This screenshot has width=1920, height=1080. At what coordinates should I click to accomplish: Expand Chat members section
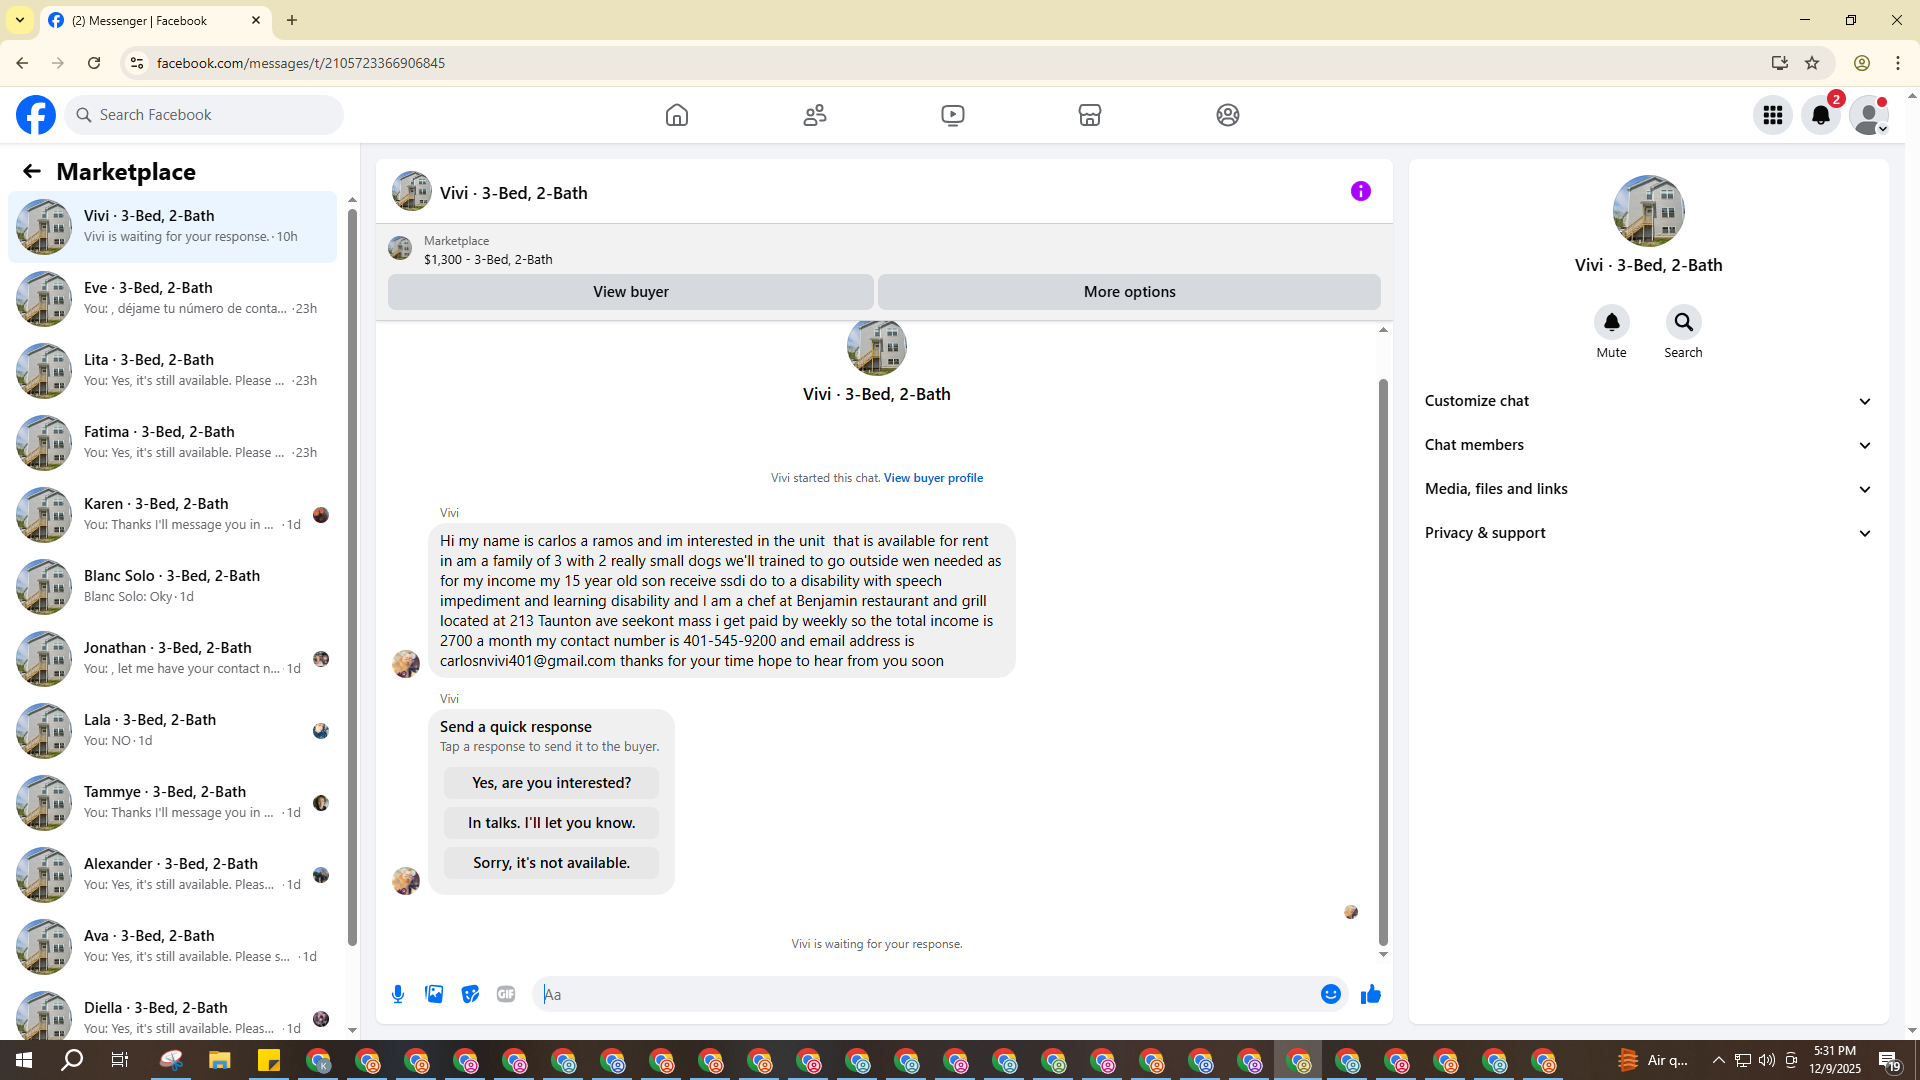[1648, 445]
